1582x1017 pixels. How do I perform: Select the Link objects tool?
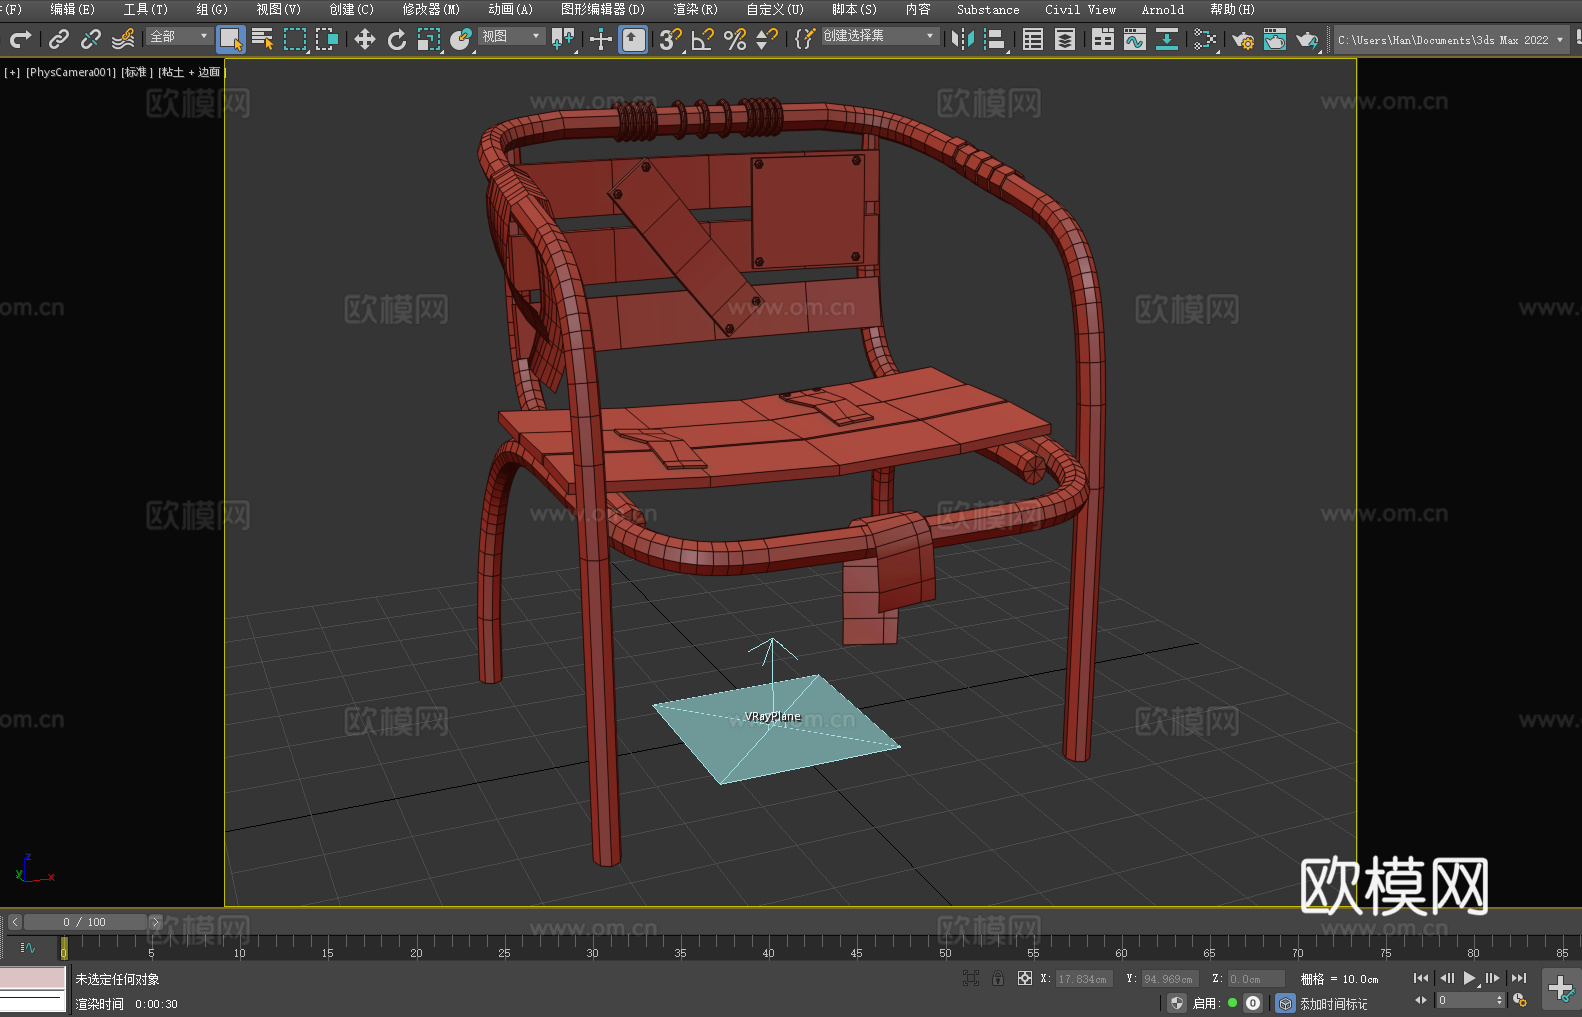[59, 39]
